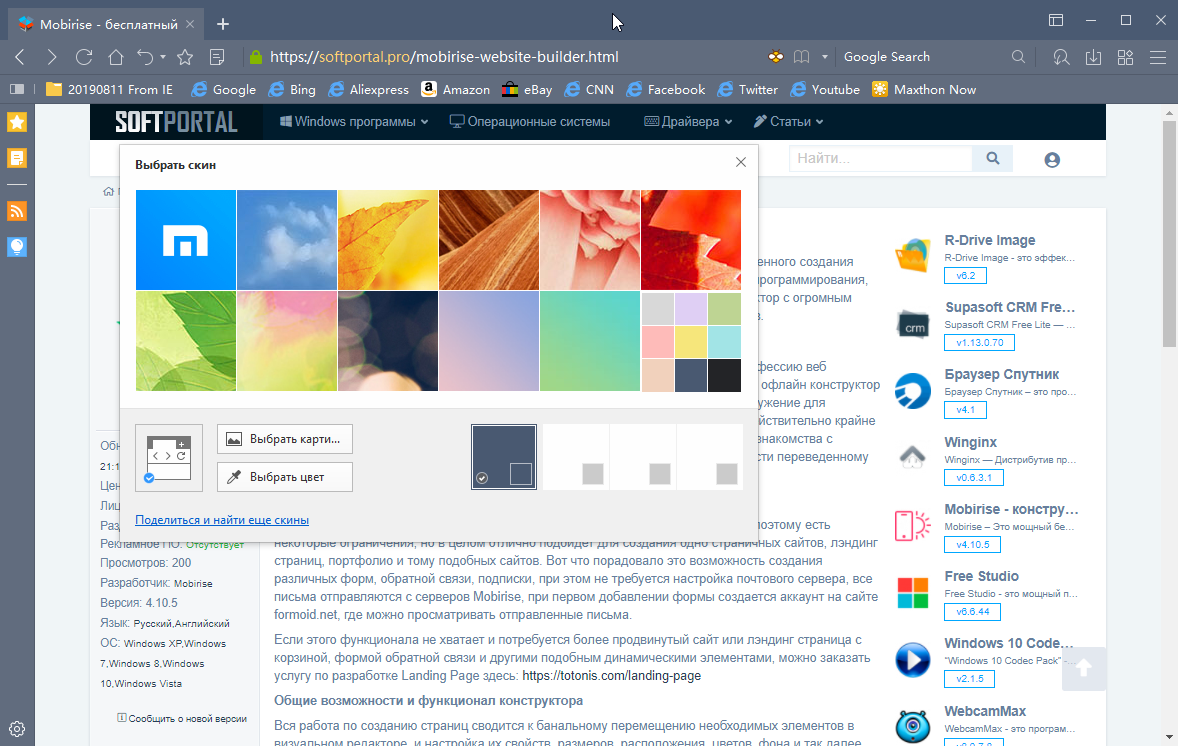Open the main hamburger menu
Viewport: 1178px width, 746px height.
(x=1158, y=57)
